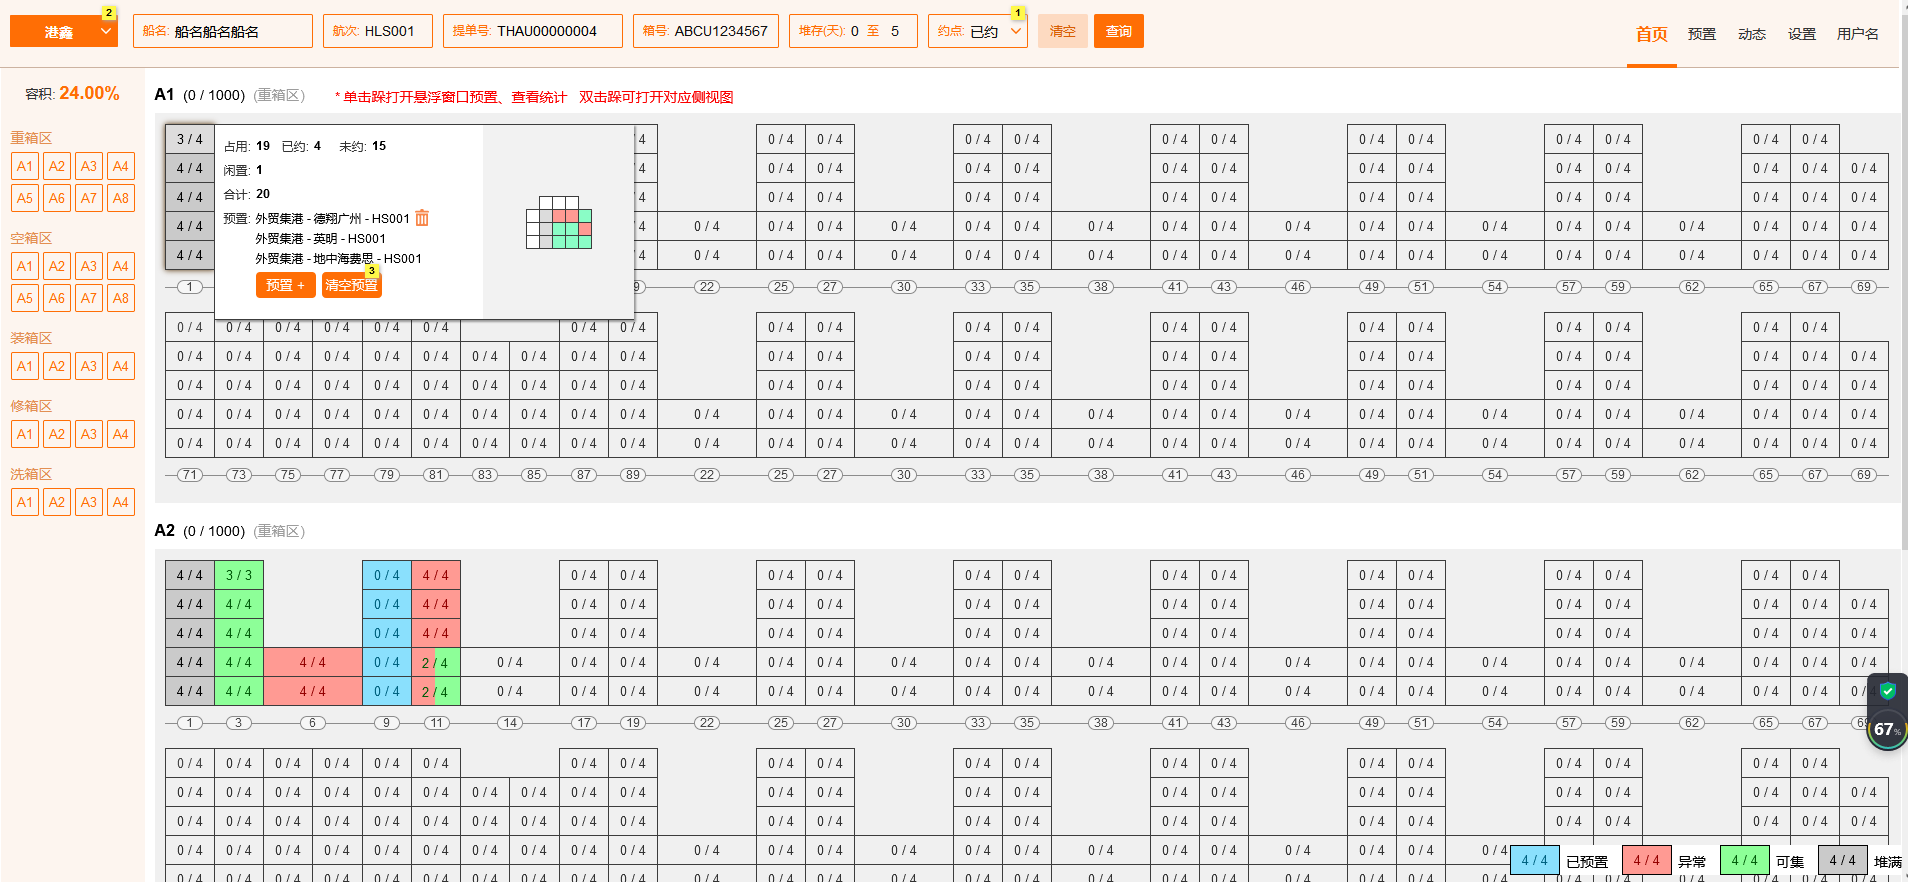Viewport: 1908px width, 882px height.
Task: Switch to the 预置 tab
Action: pyautogui.click(x=1702, y=34)
